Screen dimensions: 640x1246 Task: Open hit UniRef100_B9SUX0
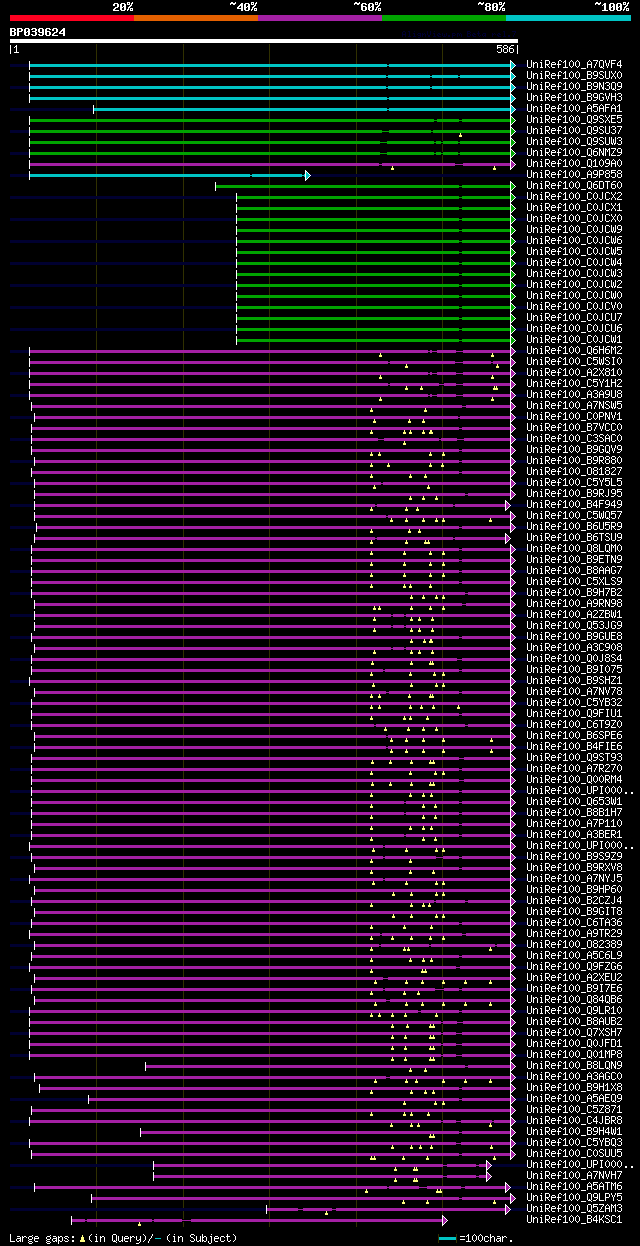pos(574,75)
